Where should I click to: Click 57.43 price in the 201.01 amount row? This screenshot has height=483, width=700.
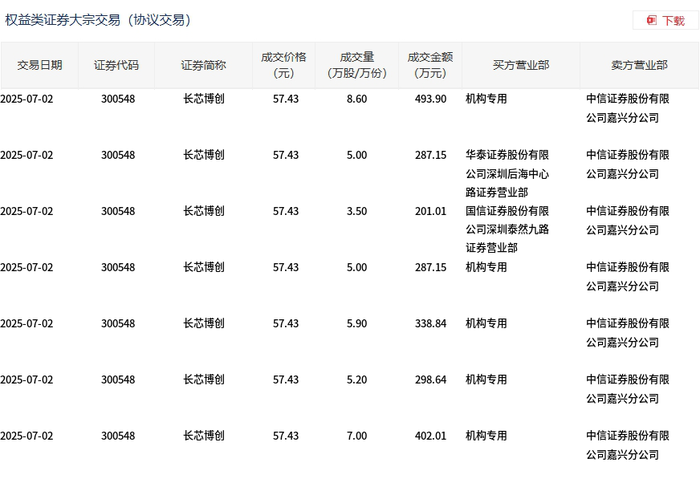286,211
